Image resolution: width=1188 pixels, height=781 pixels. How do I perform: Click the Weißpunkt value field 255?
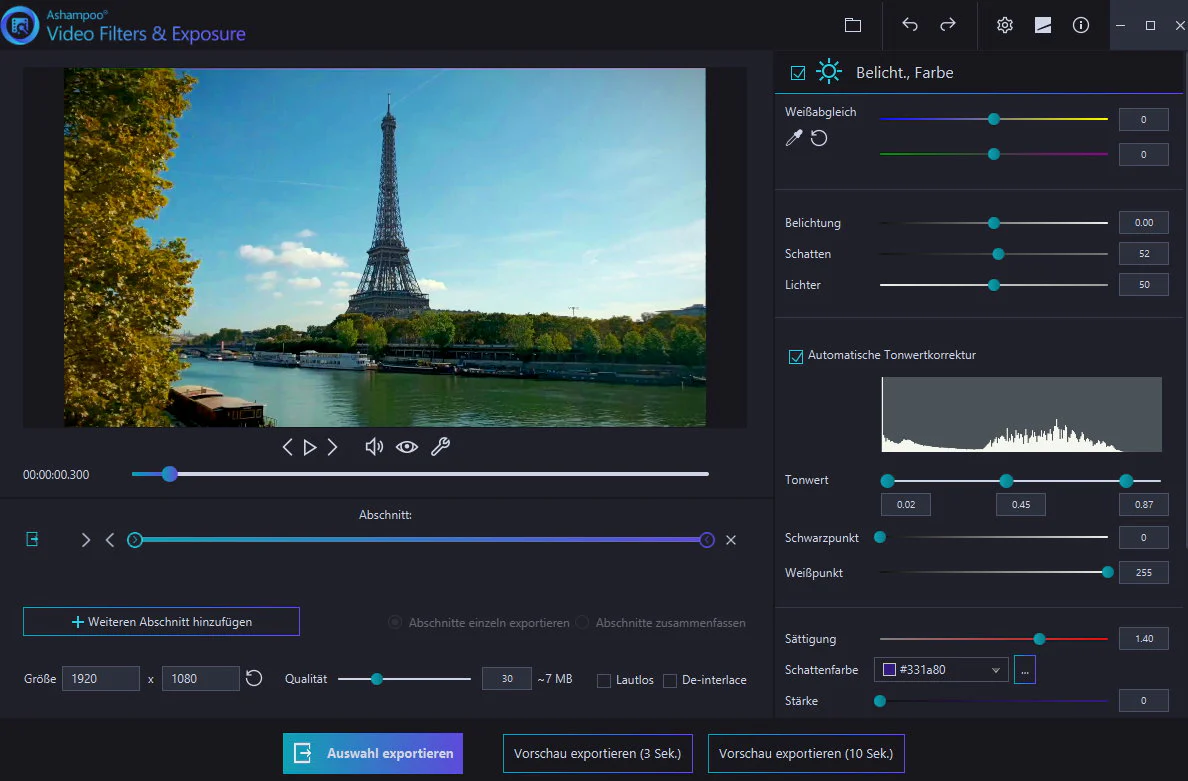(x=1143, y=573)
